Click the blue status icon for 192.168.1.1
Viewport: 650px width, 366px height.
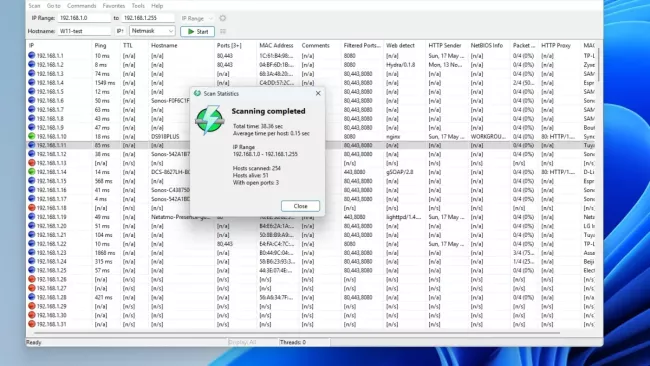(32, 55)
